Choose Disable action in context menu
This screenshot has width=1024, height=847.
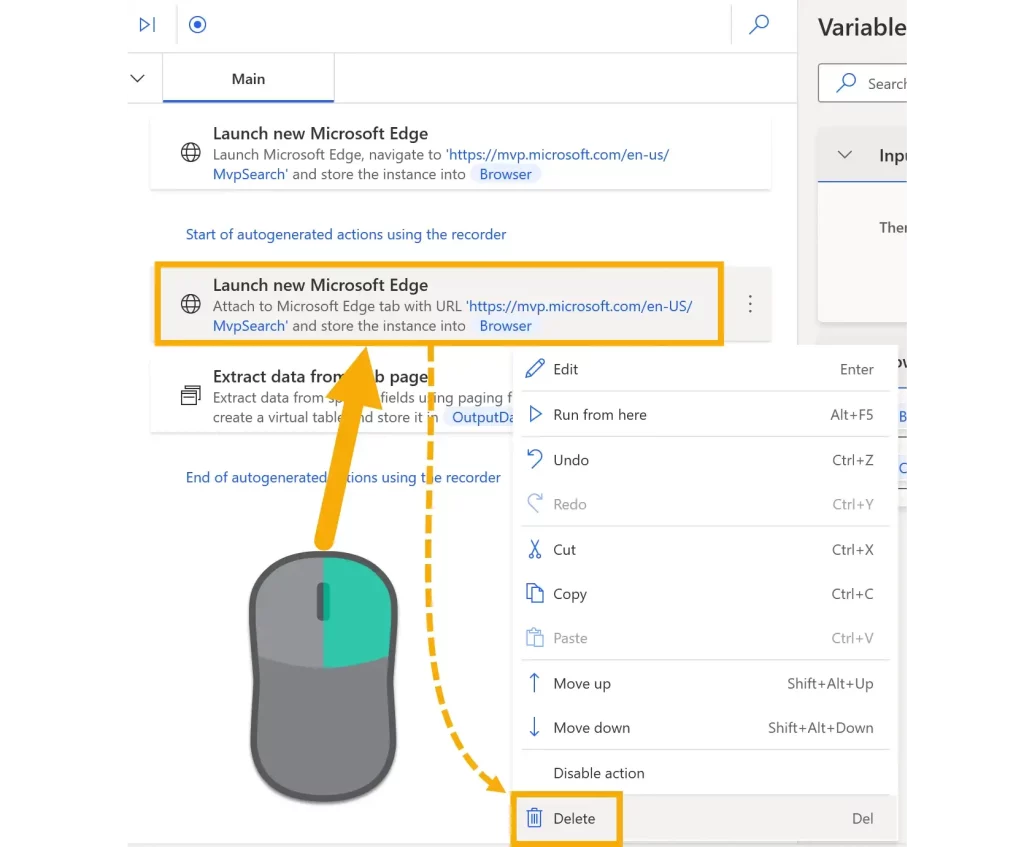click(x=599, y=773)
